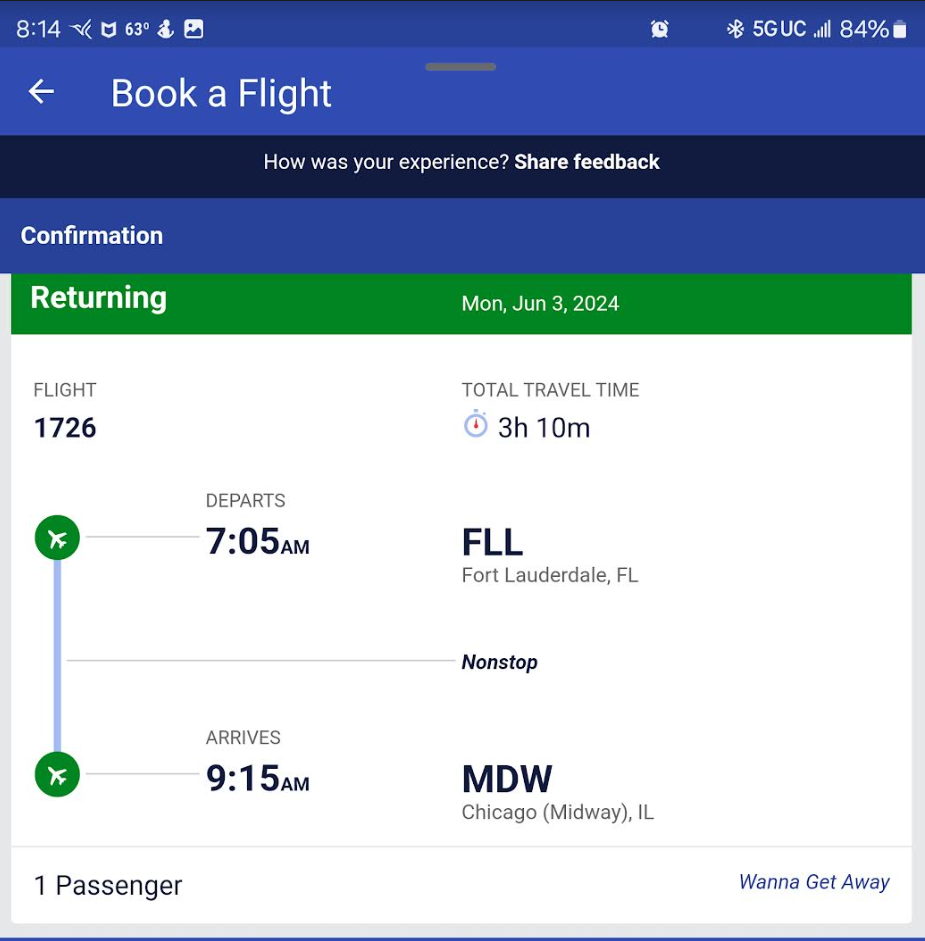Tap the stopwatch icon beside 3h 10m
The width and height of the screenshot is (925, 941).
click(x=475, y=424)
